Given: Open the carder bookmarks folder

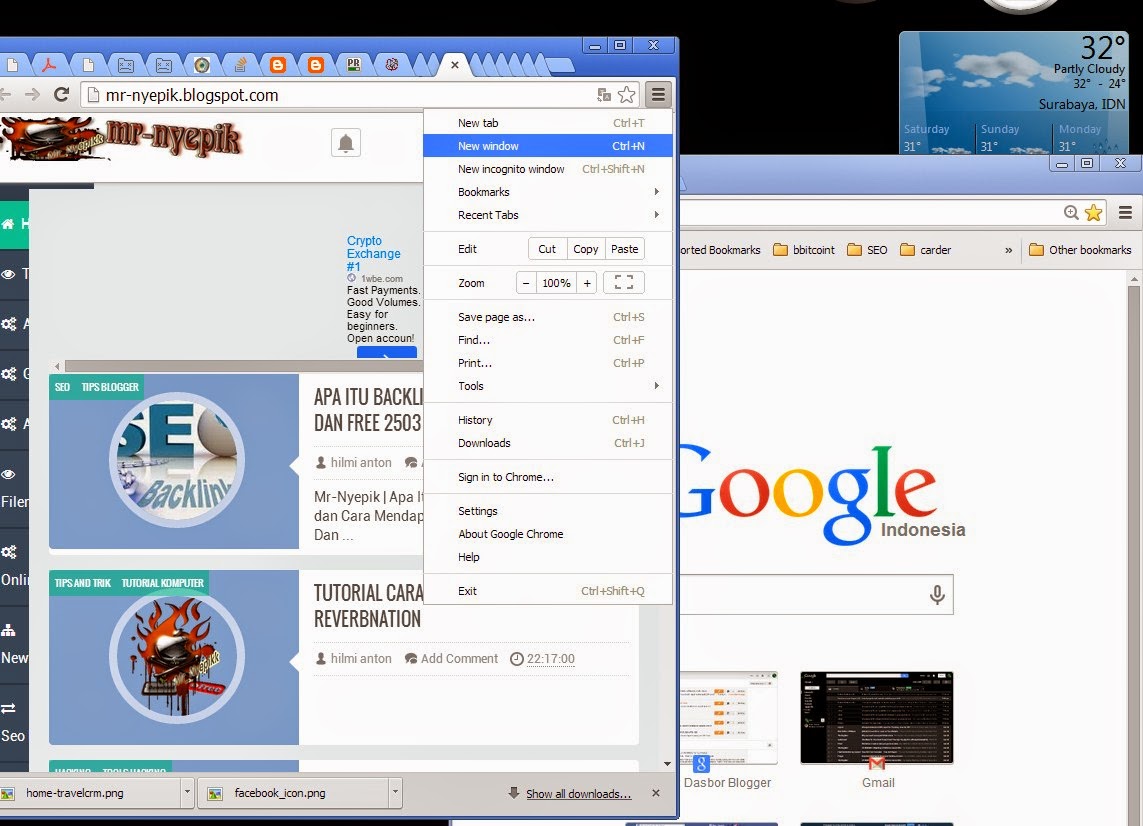Looking at the screenshot, I should coord(925,250).
